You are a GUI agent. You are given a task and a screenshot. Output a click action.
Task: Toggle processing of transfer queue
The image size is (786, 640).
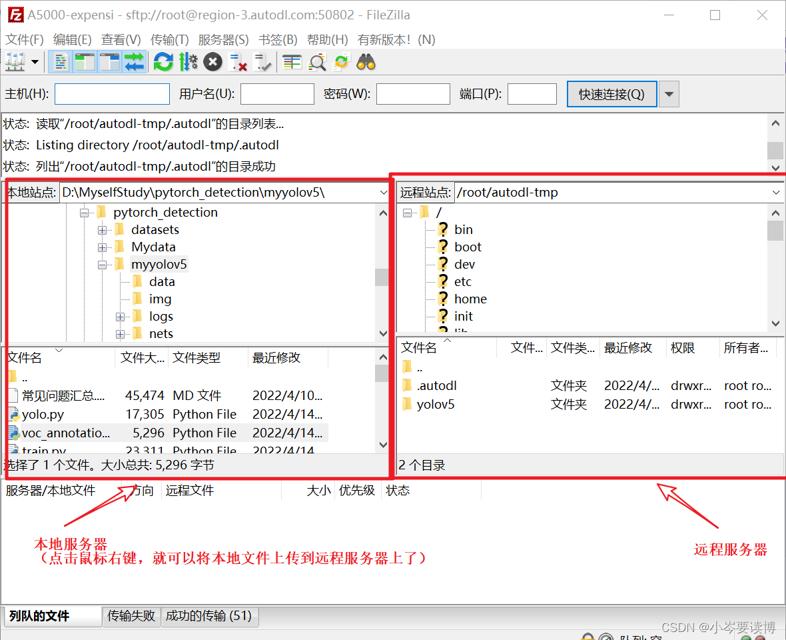(188, 63)
